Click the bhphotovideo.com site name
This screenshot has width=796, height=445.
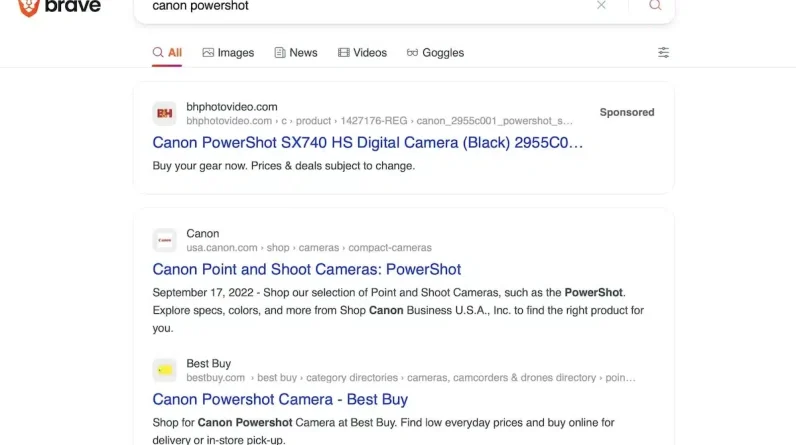tap(231, 107)
